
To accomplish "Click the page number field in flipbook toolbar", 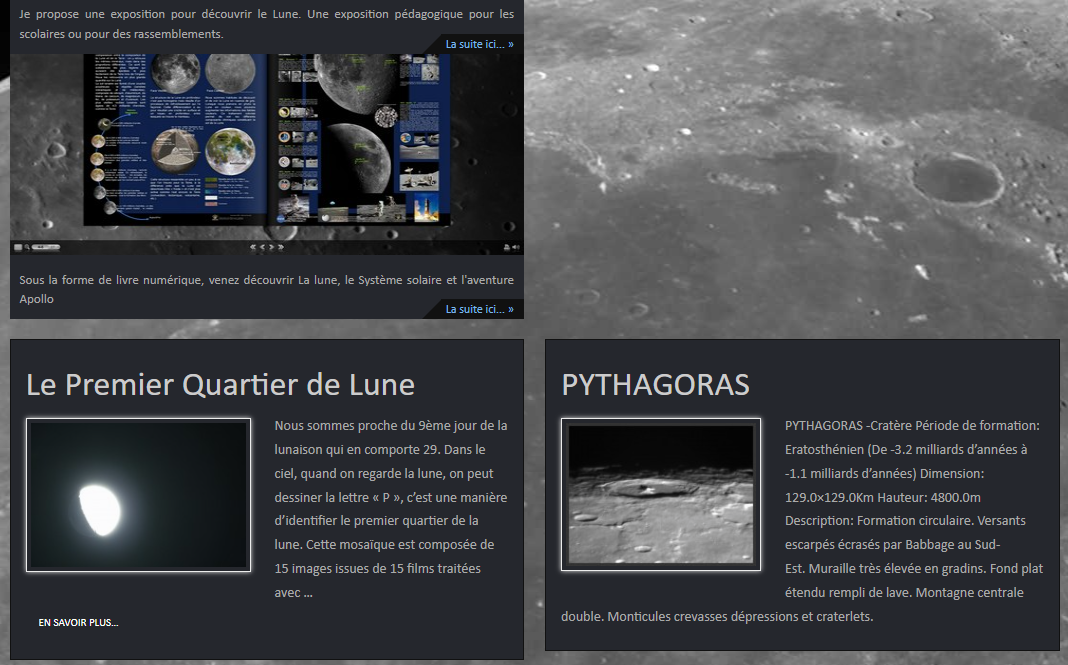I will coord(46,247).
